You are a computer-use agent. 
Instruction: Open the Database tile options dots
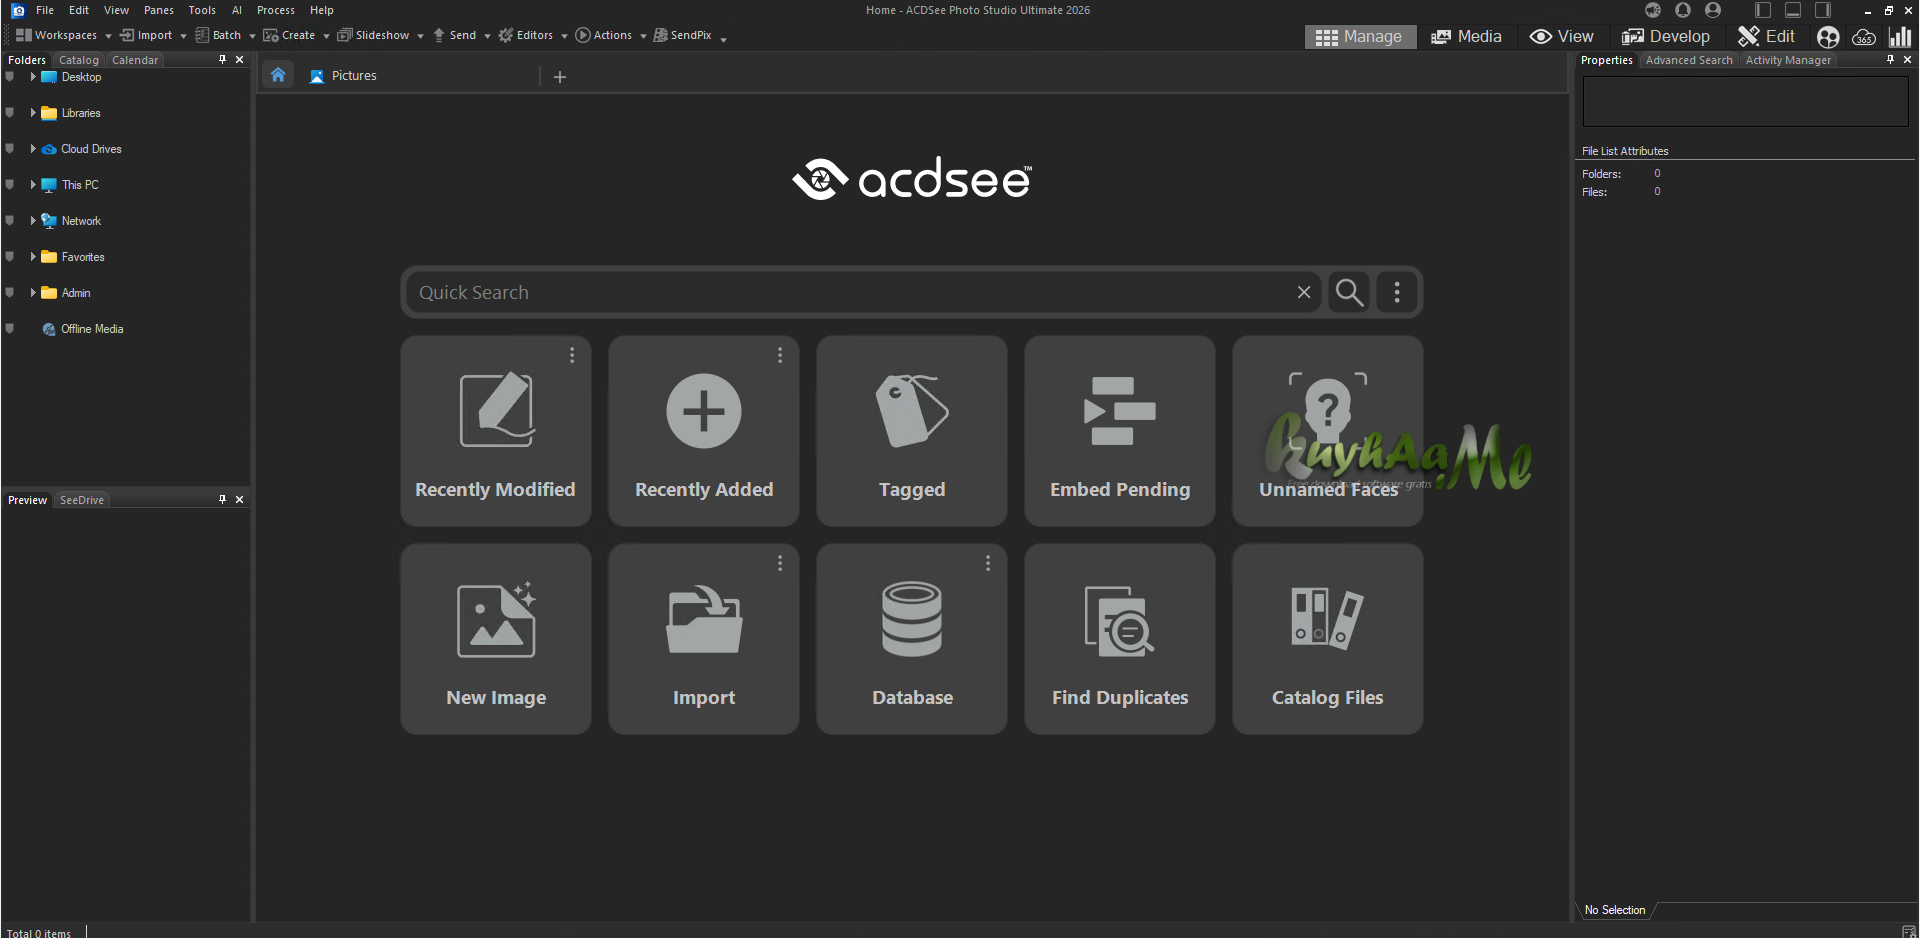point(988,563)
